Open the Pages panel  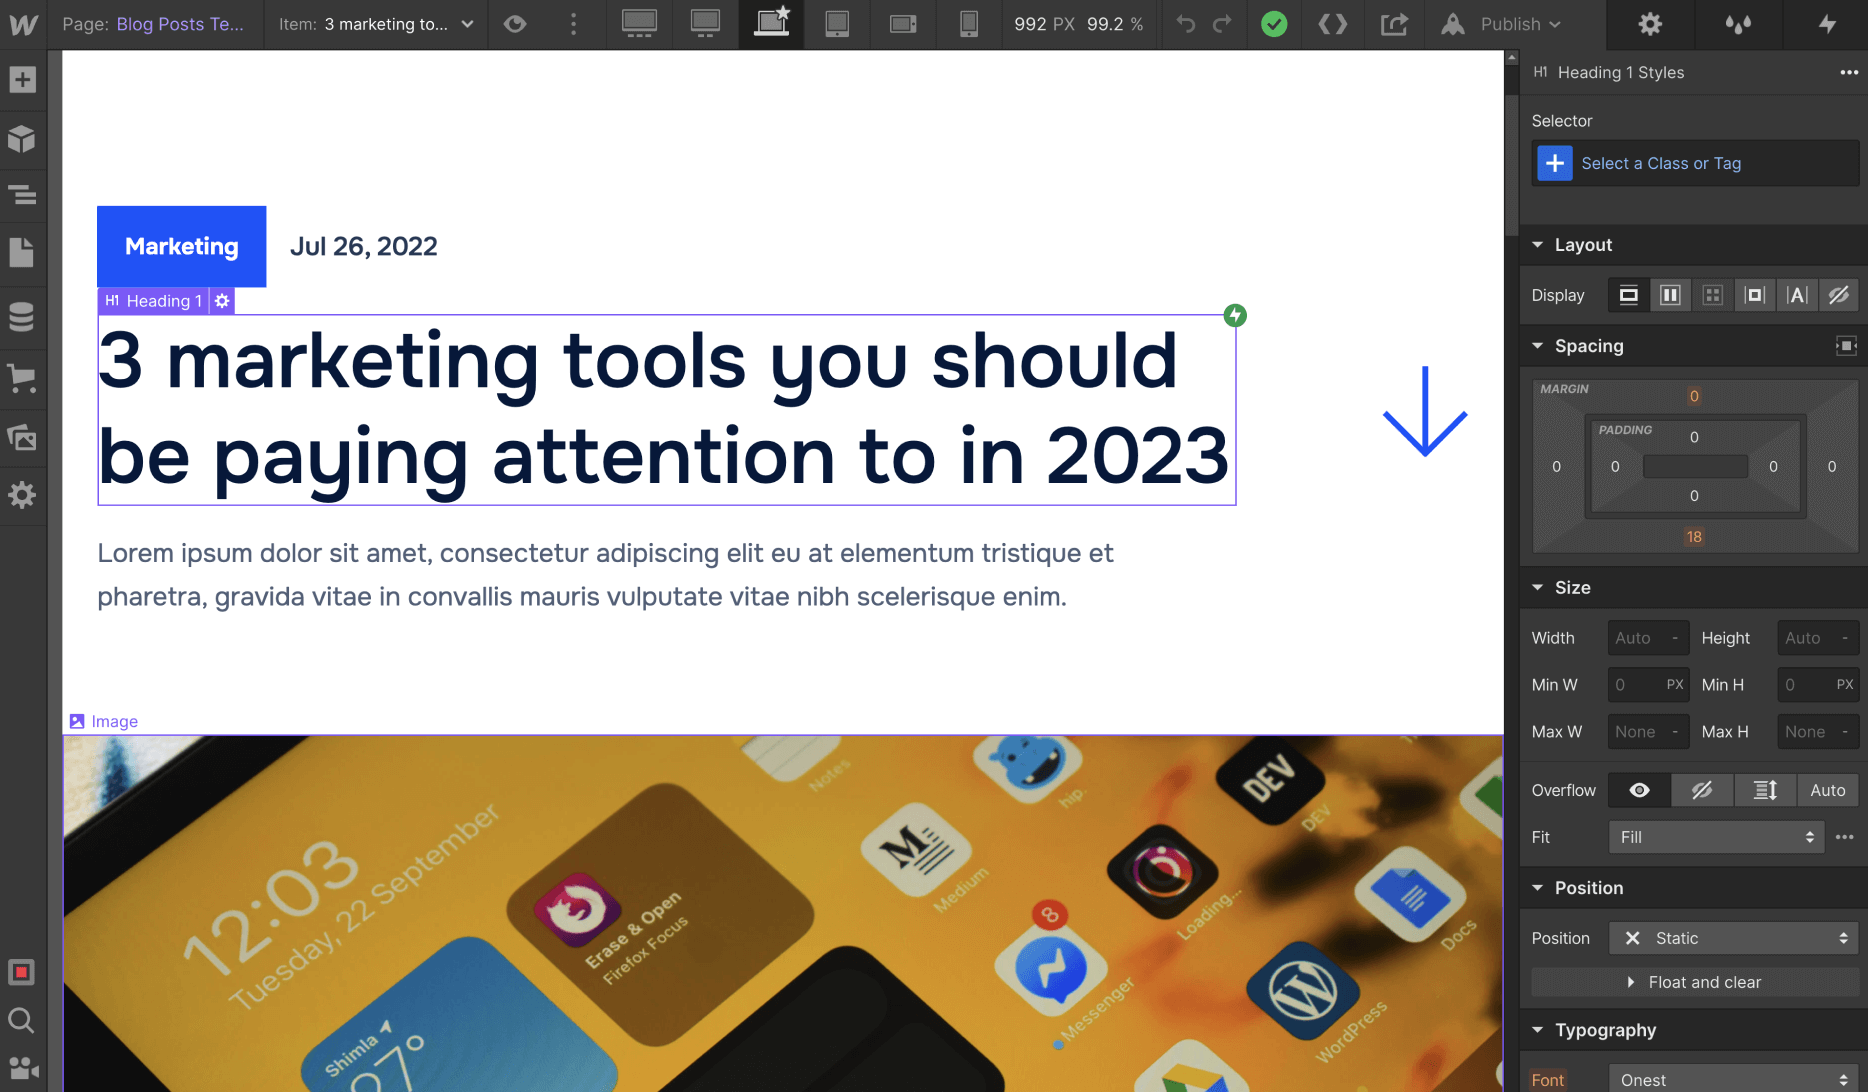point(22,252)
